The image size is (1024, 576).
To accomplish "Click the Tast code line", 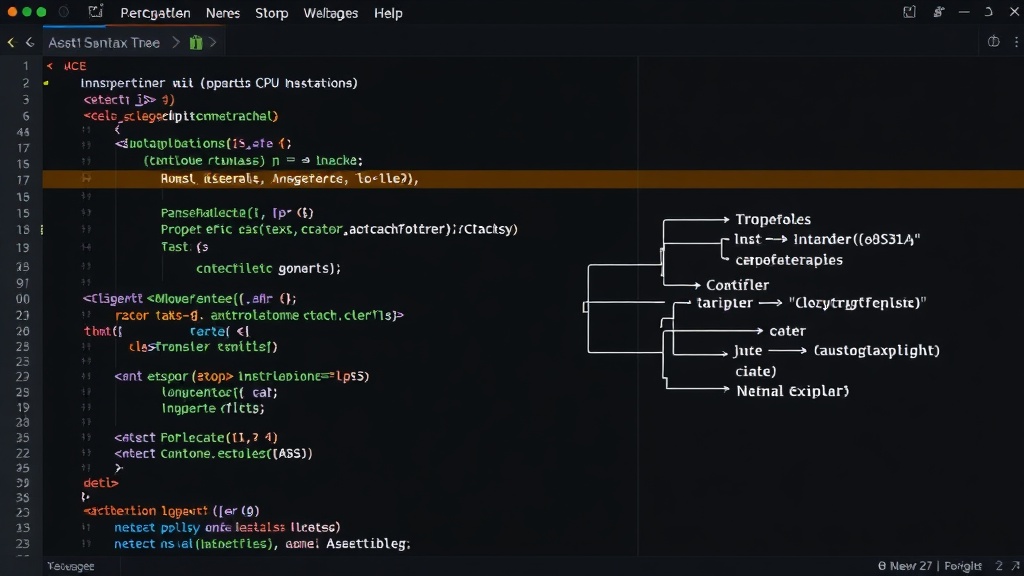I will [x=185, y=247].
